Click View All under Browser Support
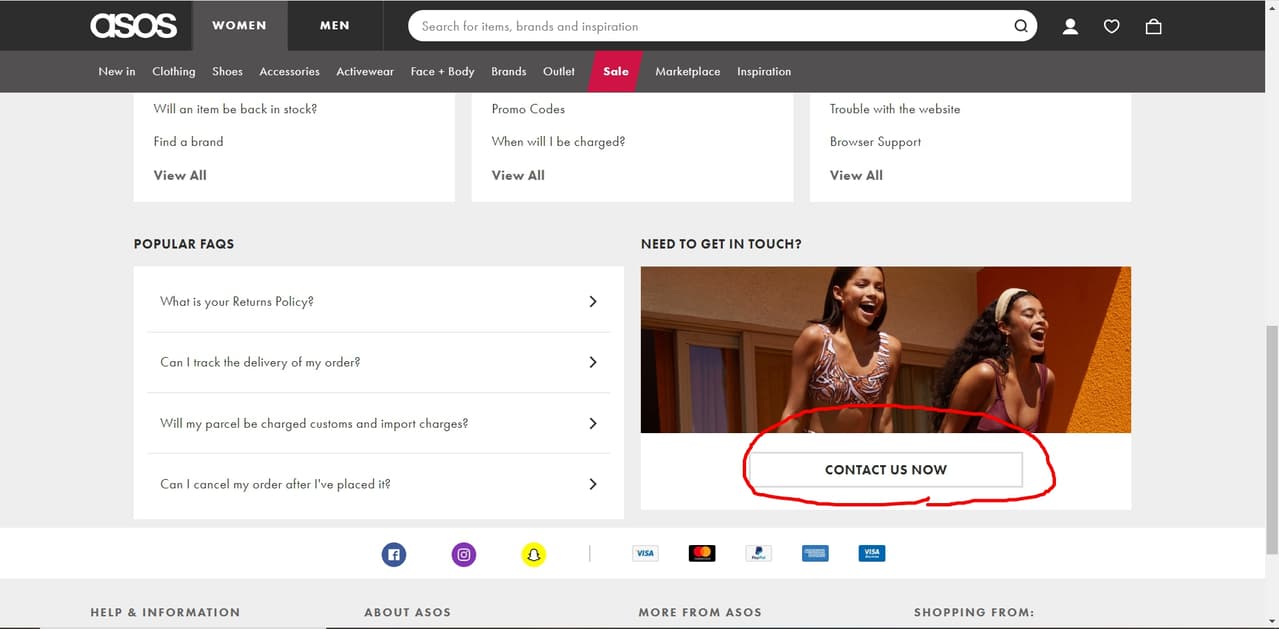Image resolution: width=1279 pixels, height=629 pixels. (x=856, y=175)
